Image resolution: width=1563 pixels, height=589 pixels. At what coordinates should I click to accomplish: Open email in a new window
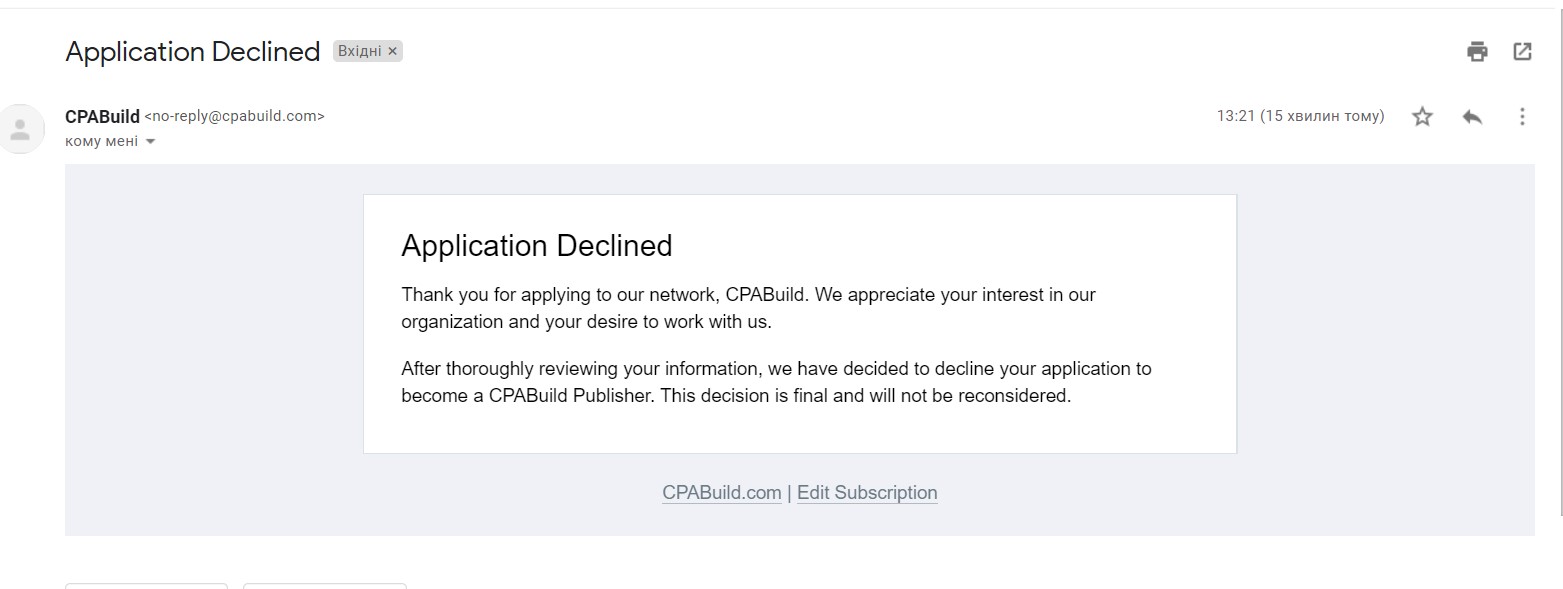tap(1522, 52)
